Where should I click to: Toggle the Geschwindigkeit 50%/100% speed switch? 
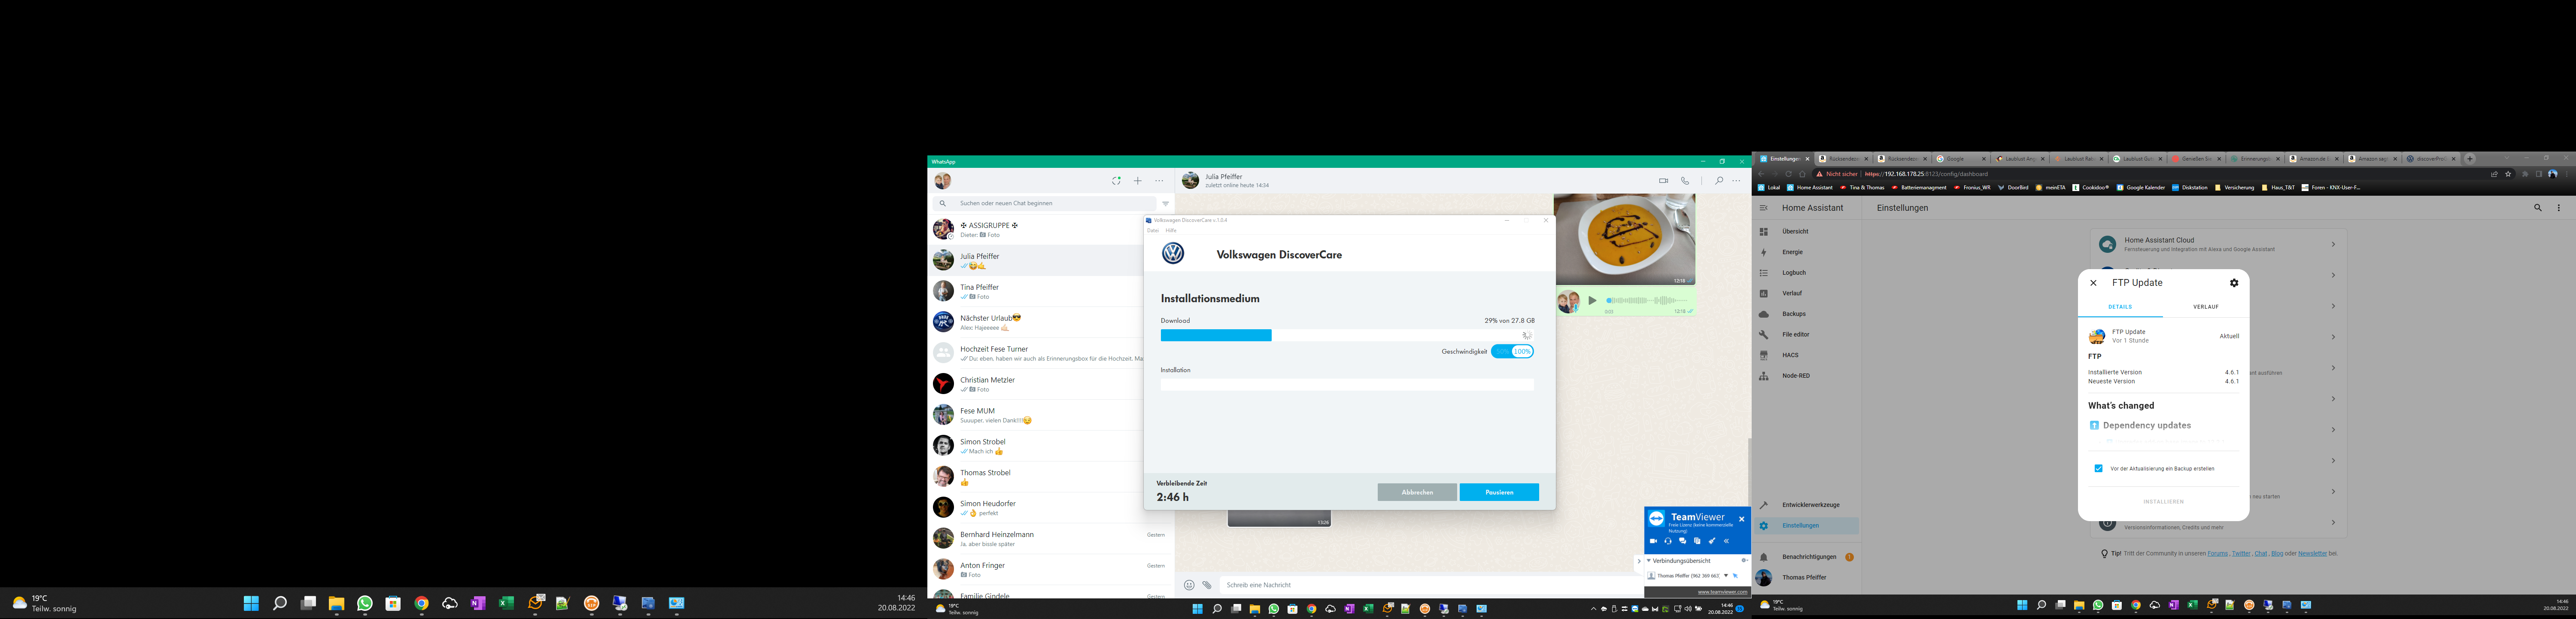(x=1512, y=352)
